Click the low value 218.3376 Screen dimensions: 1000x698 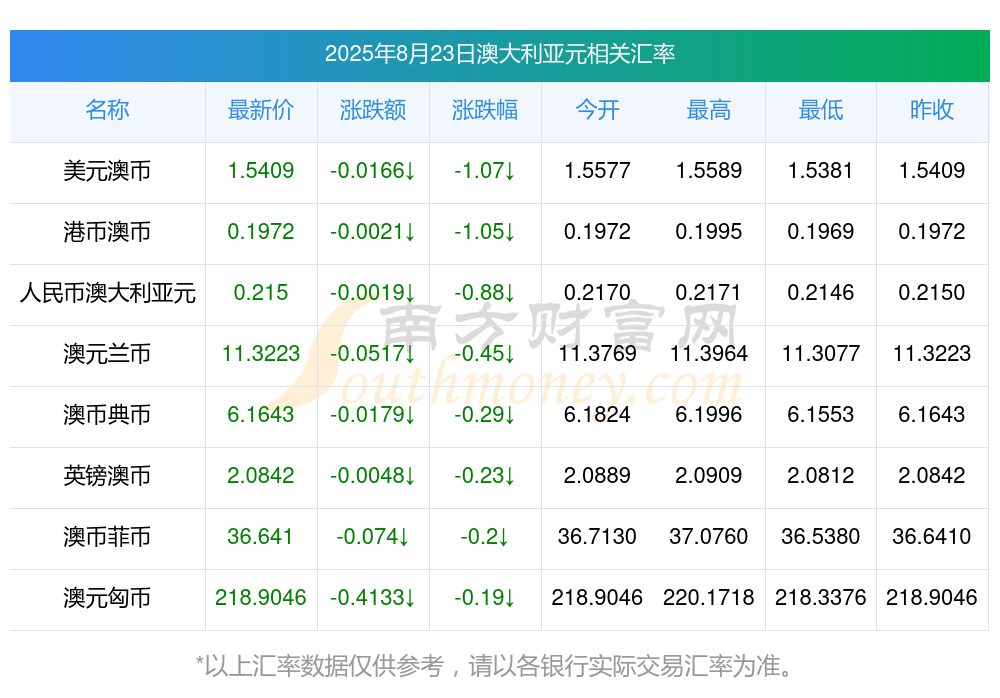(x=821, y=598)
